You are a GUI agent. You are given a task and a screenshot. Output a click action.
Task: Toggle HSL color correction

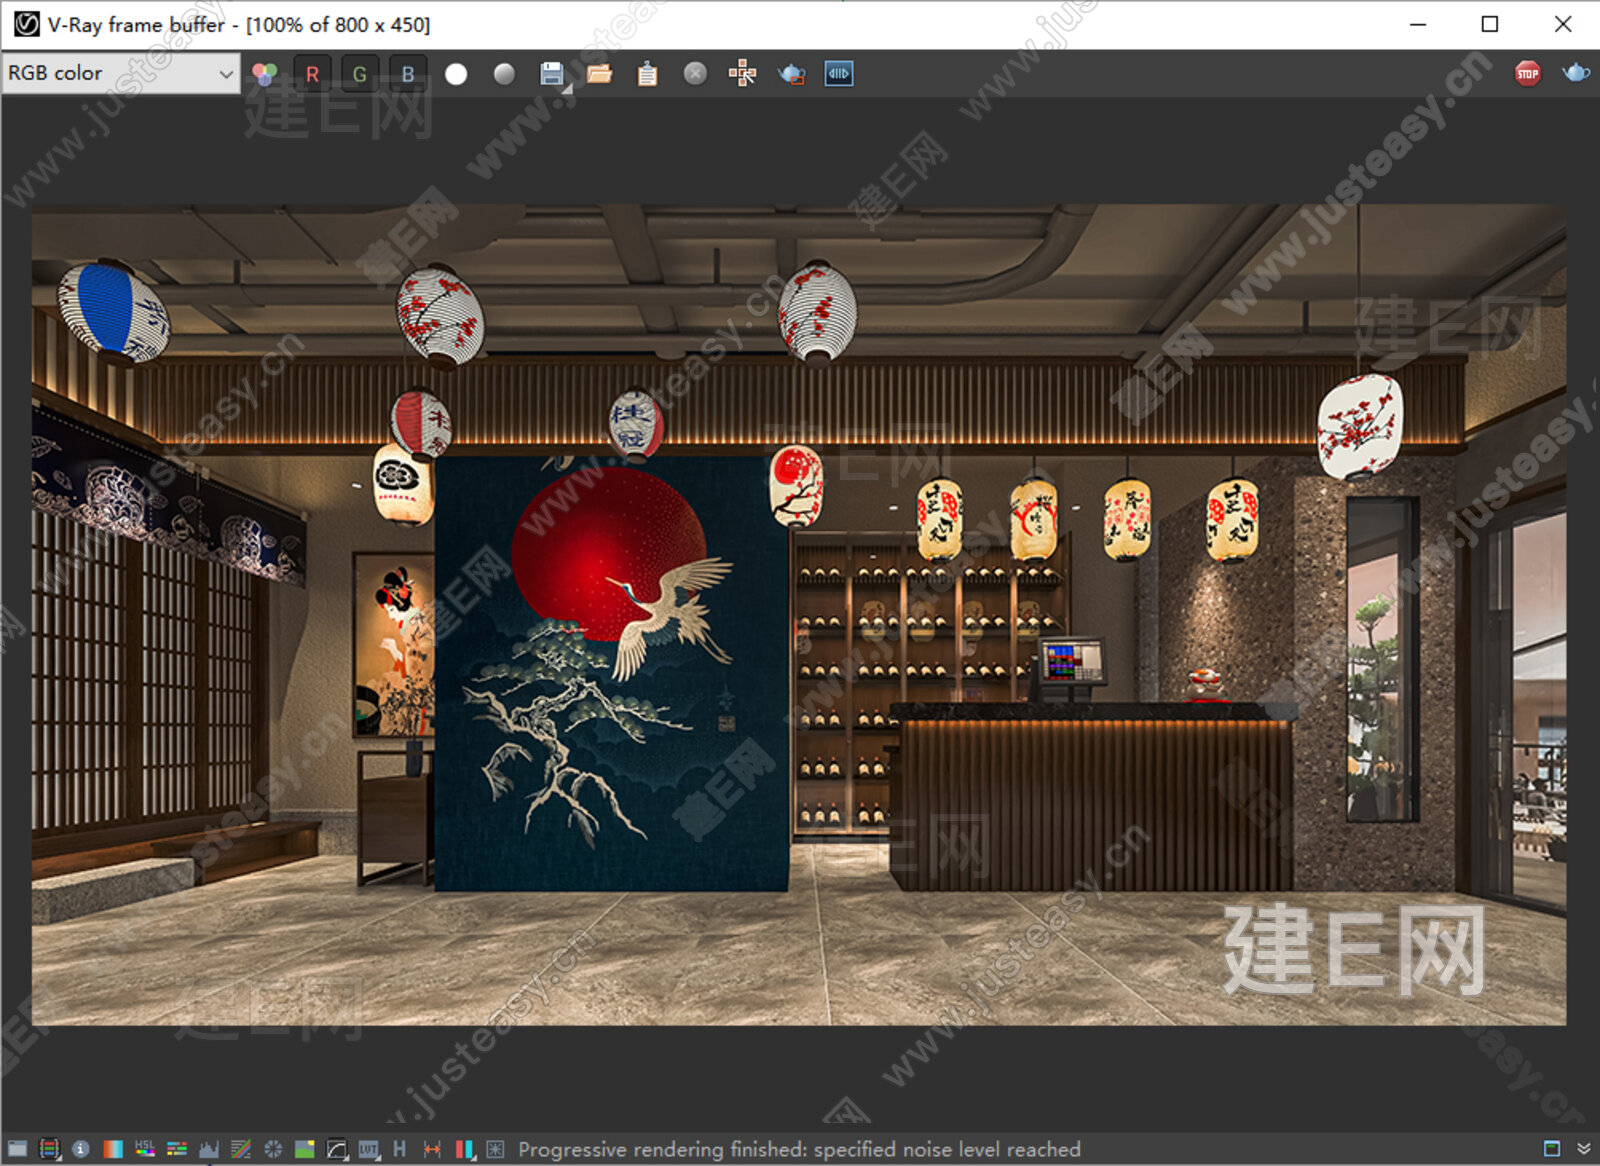(145, 1149)
